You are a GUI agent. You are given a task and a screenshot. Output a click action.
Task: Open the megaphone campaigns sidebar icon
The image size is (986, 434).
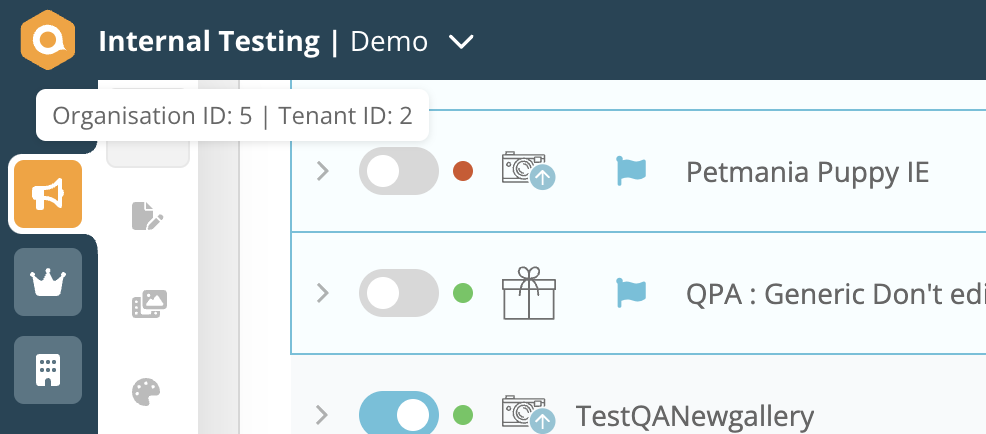pyautogui.click(x=48, y=195)
